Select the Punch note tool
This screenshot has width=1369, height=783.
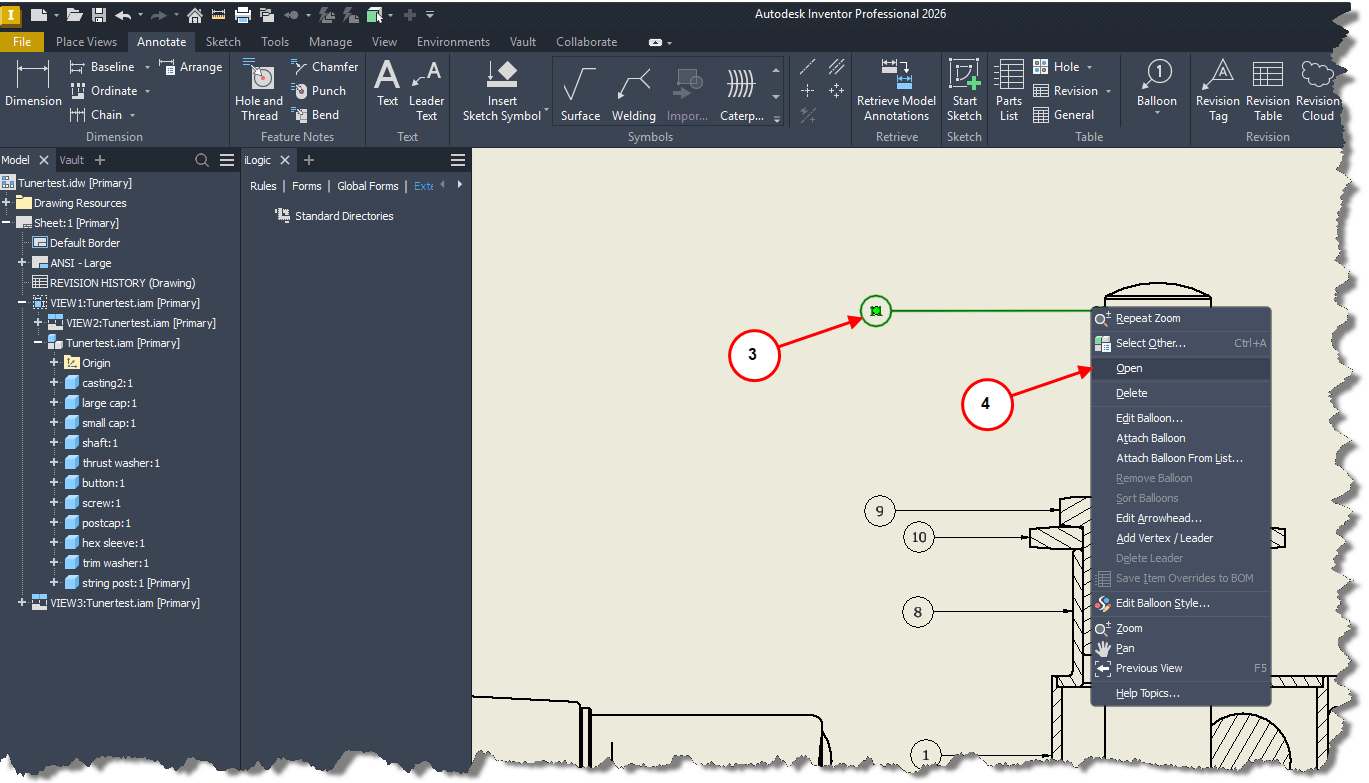pos(319,91)
